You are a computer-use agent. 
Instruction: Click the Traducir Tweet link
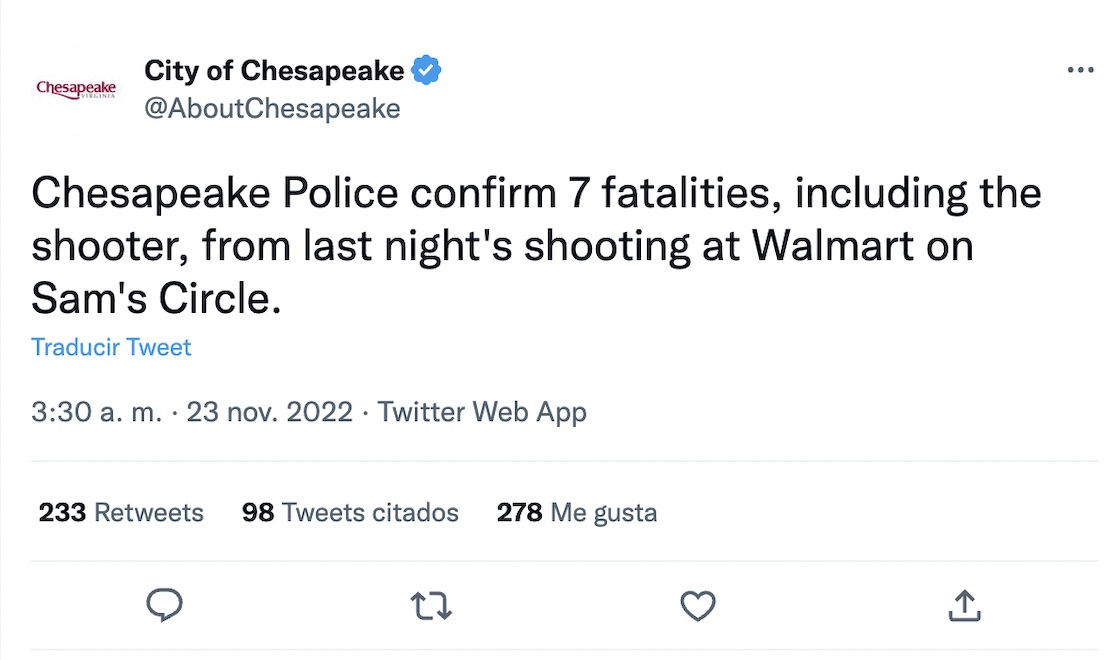tap(111, 347)
